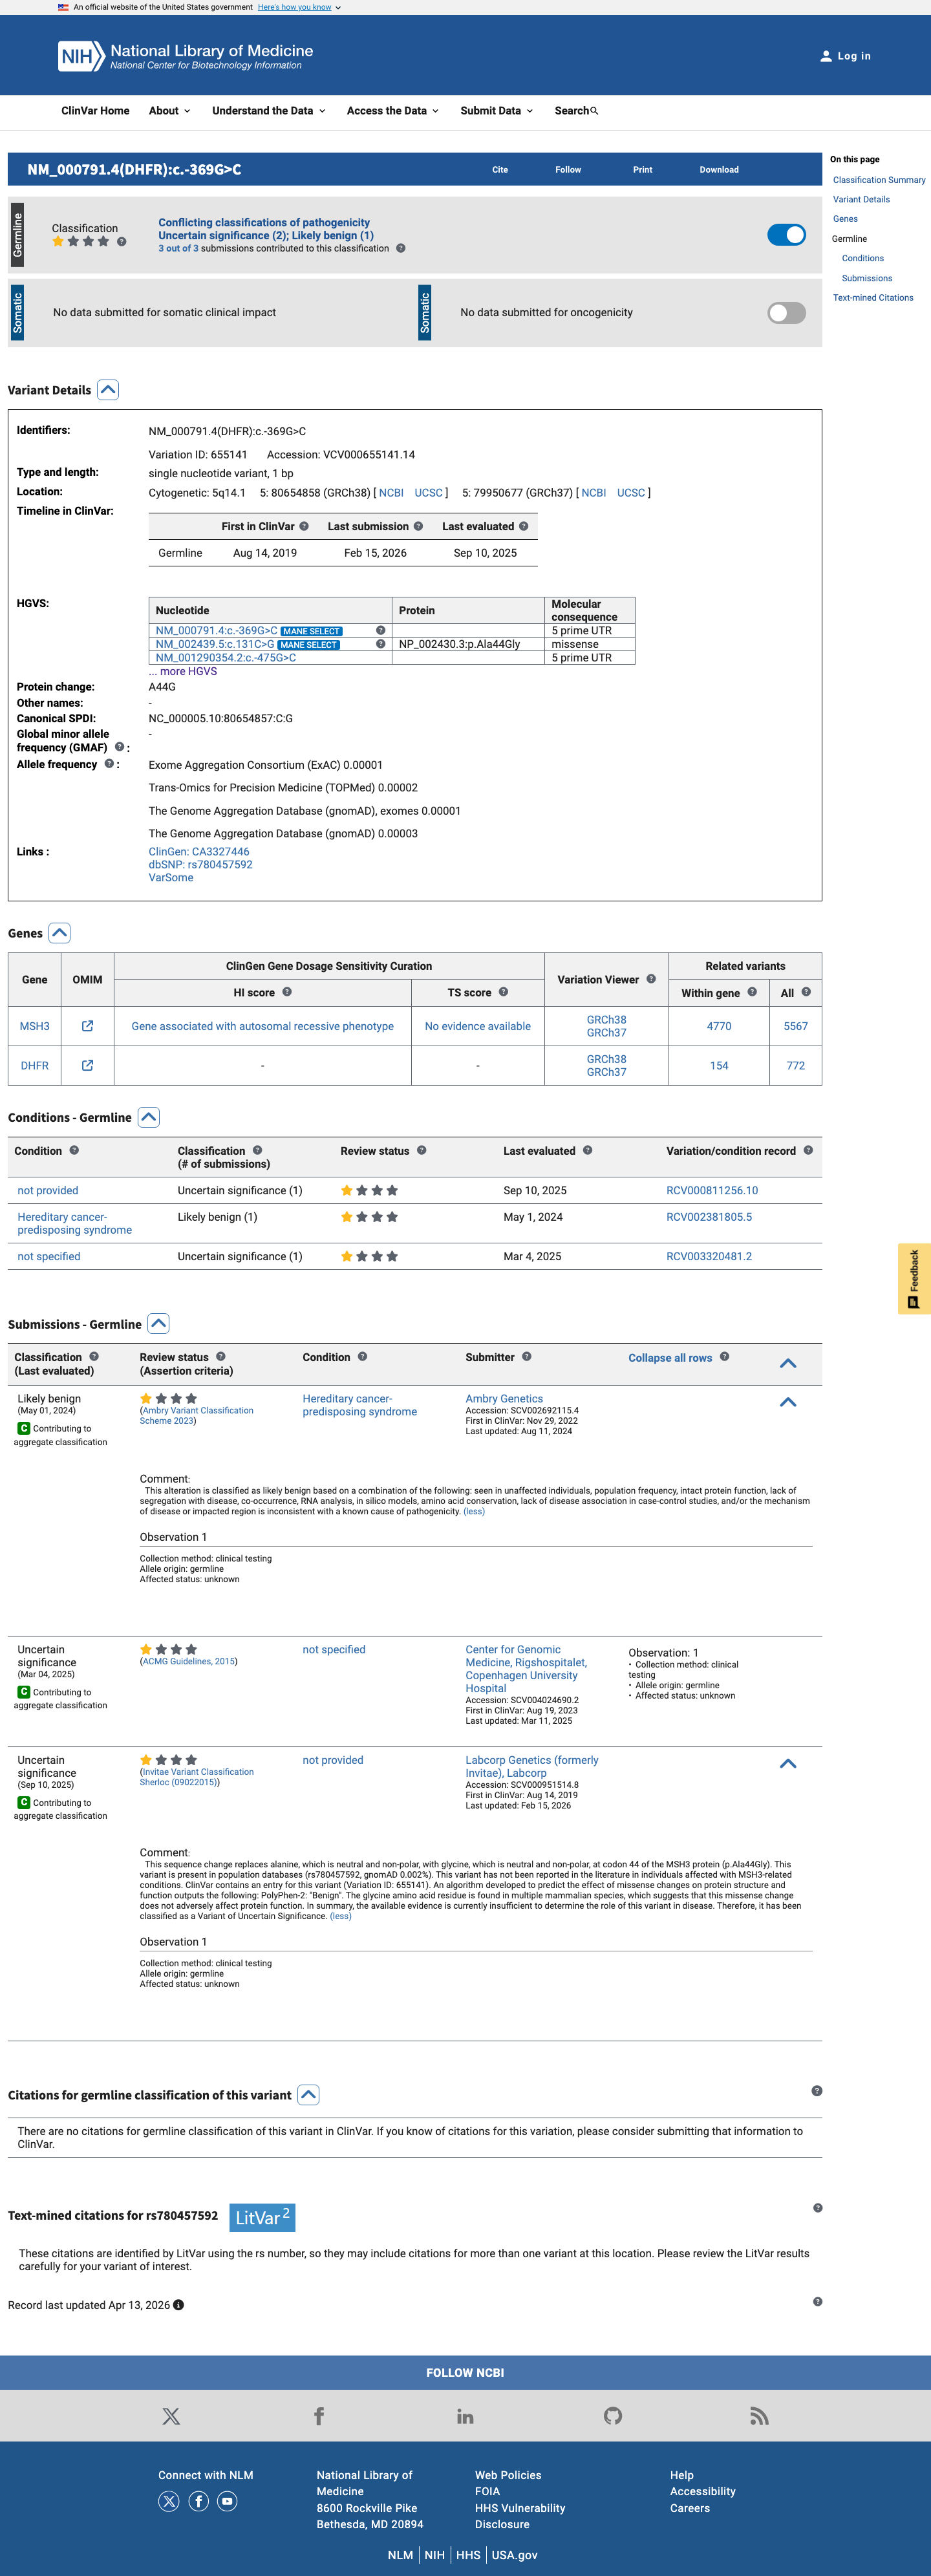931x2576 pixels.
Task: Toggle the Germline classification switch off
Action: [x=786, y=234]
